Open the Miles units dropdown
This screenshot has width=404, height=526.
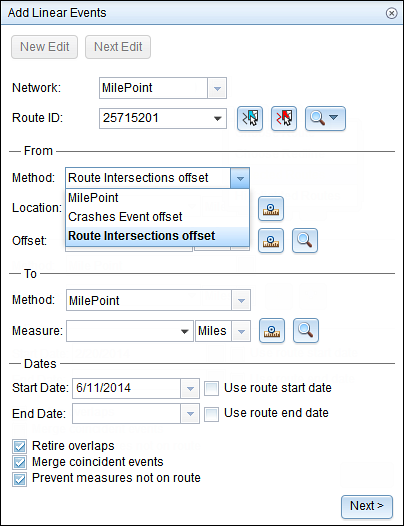point(241,331)
